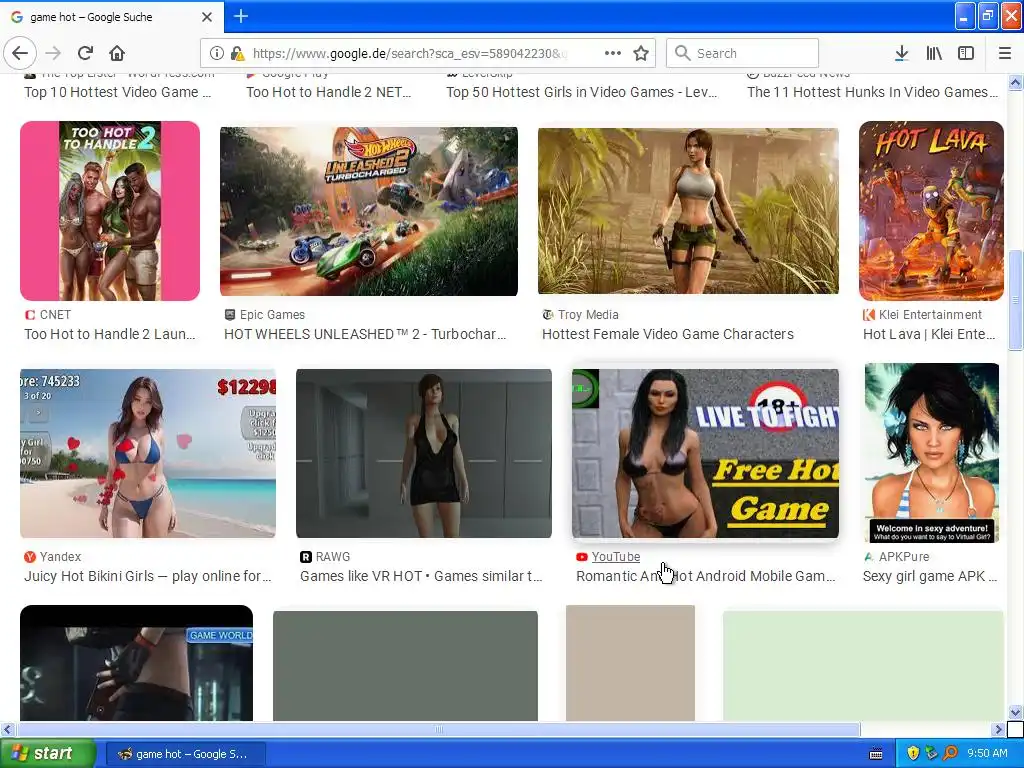This screenshot has height=768, width=1024.
Task: Open 'The 11 Hottest Hunks In Video Games' title
Action: [872, 92]
